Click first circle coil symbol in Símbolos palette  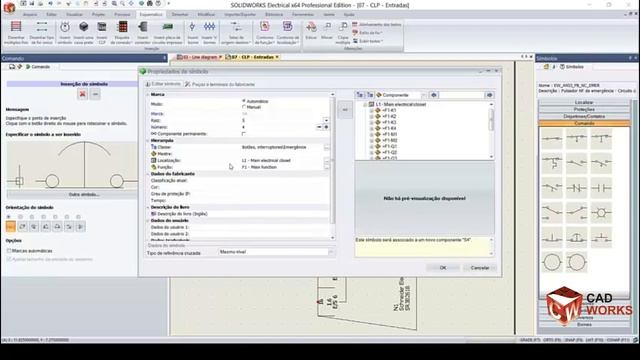[552, 262]
